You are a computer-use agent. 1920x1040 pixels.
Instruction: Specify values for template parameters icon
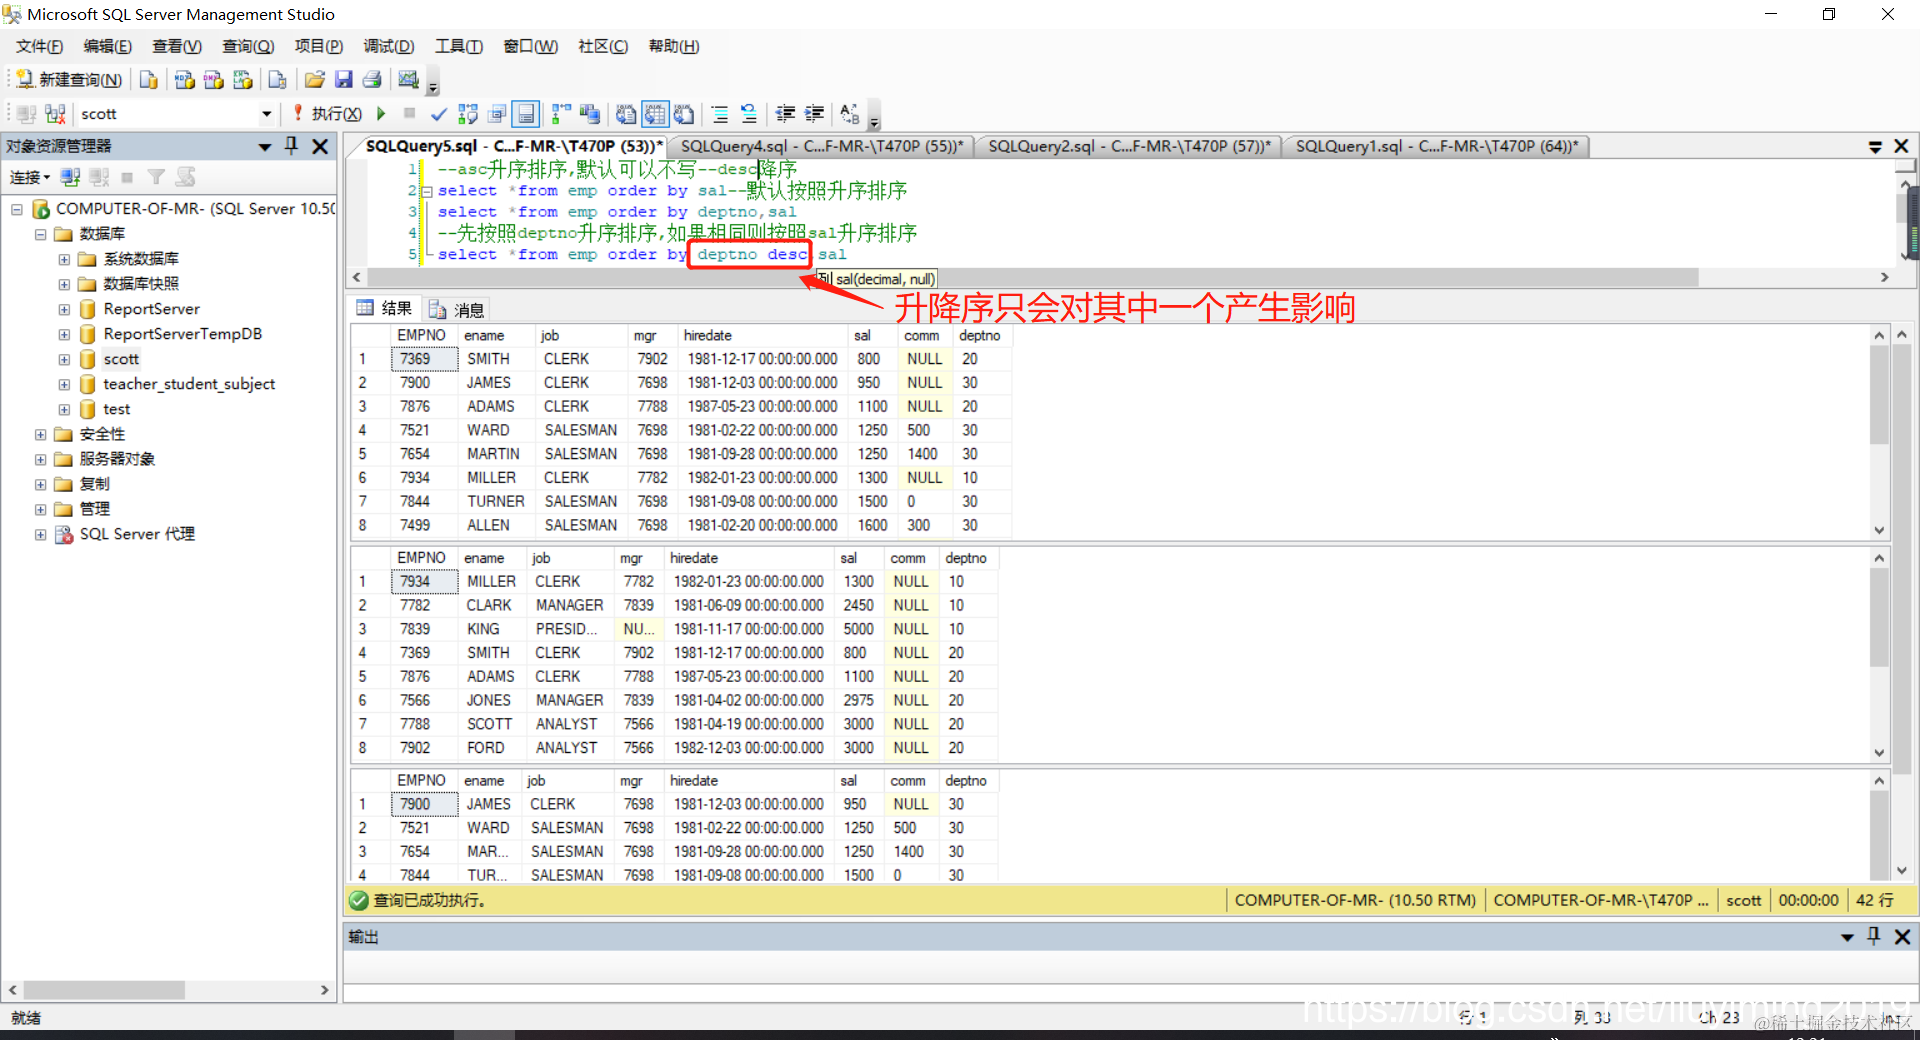coord(850,114)
